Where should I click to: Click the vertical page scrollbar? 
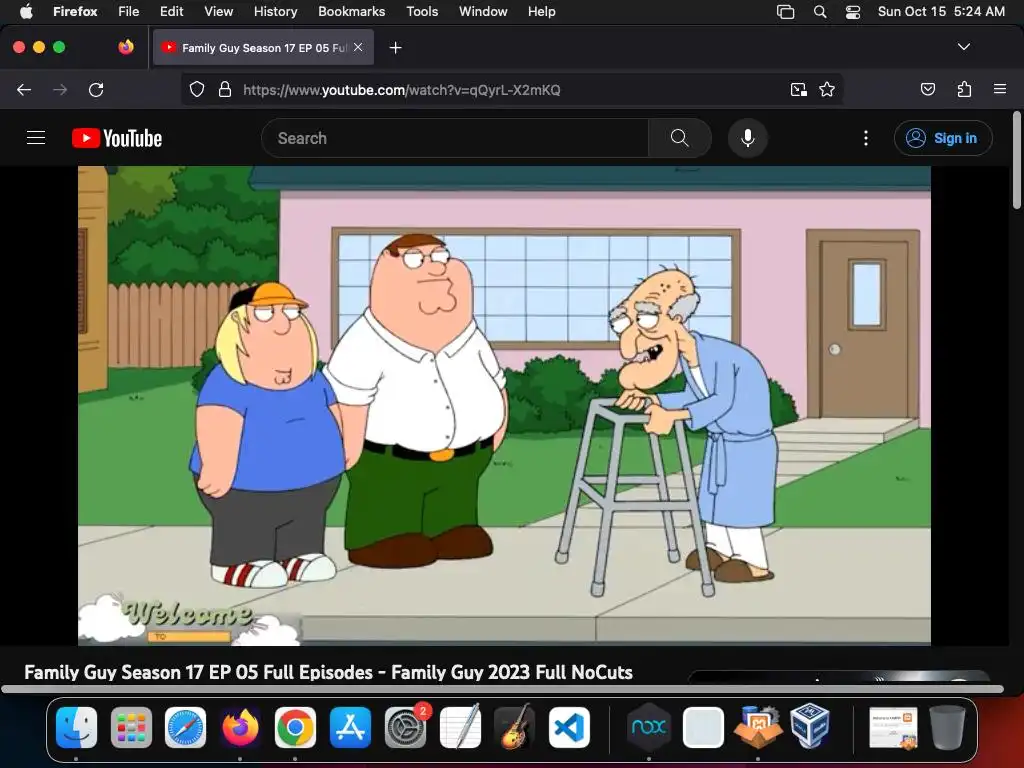pyautogui.click(x=1017, y=161)
